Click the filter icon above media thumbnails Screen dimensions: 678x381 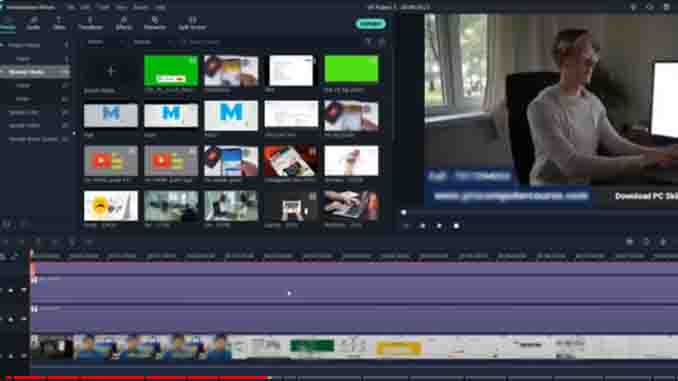pos(368,42)
